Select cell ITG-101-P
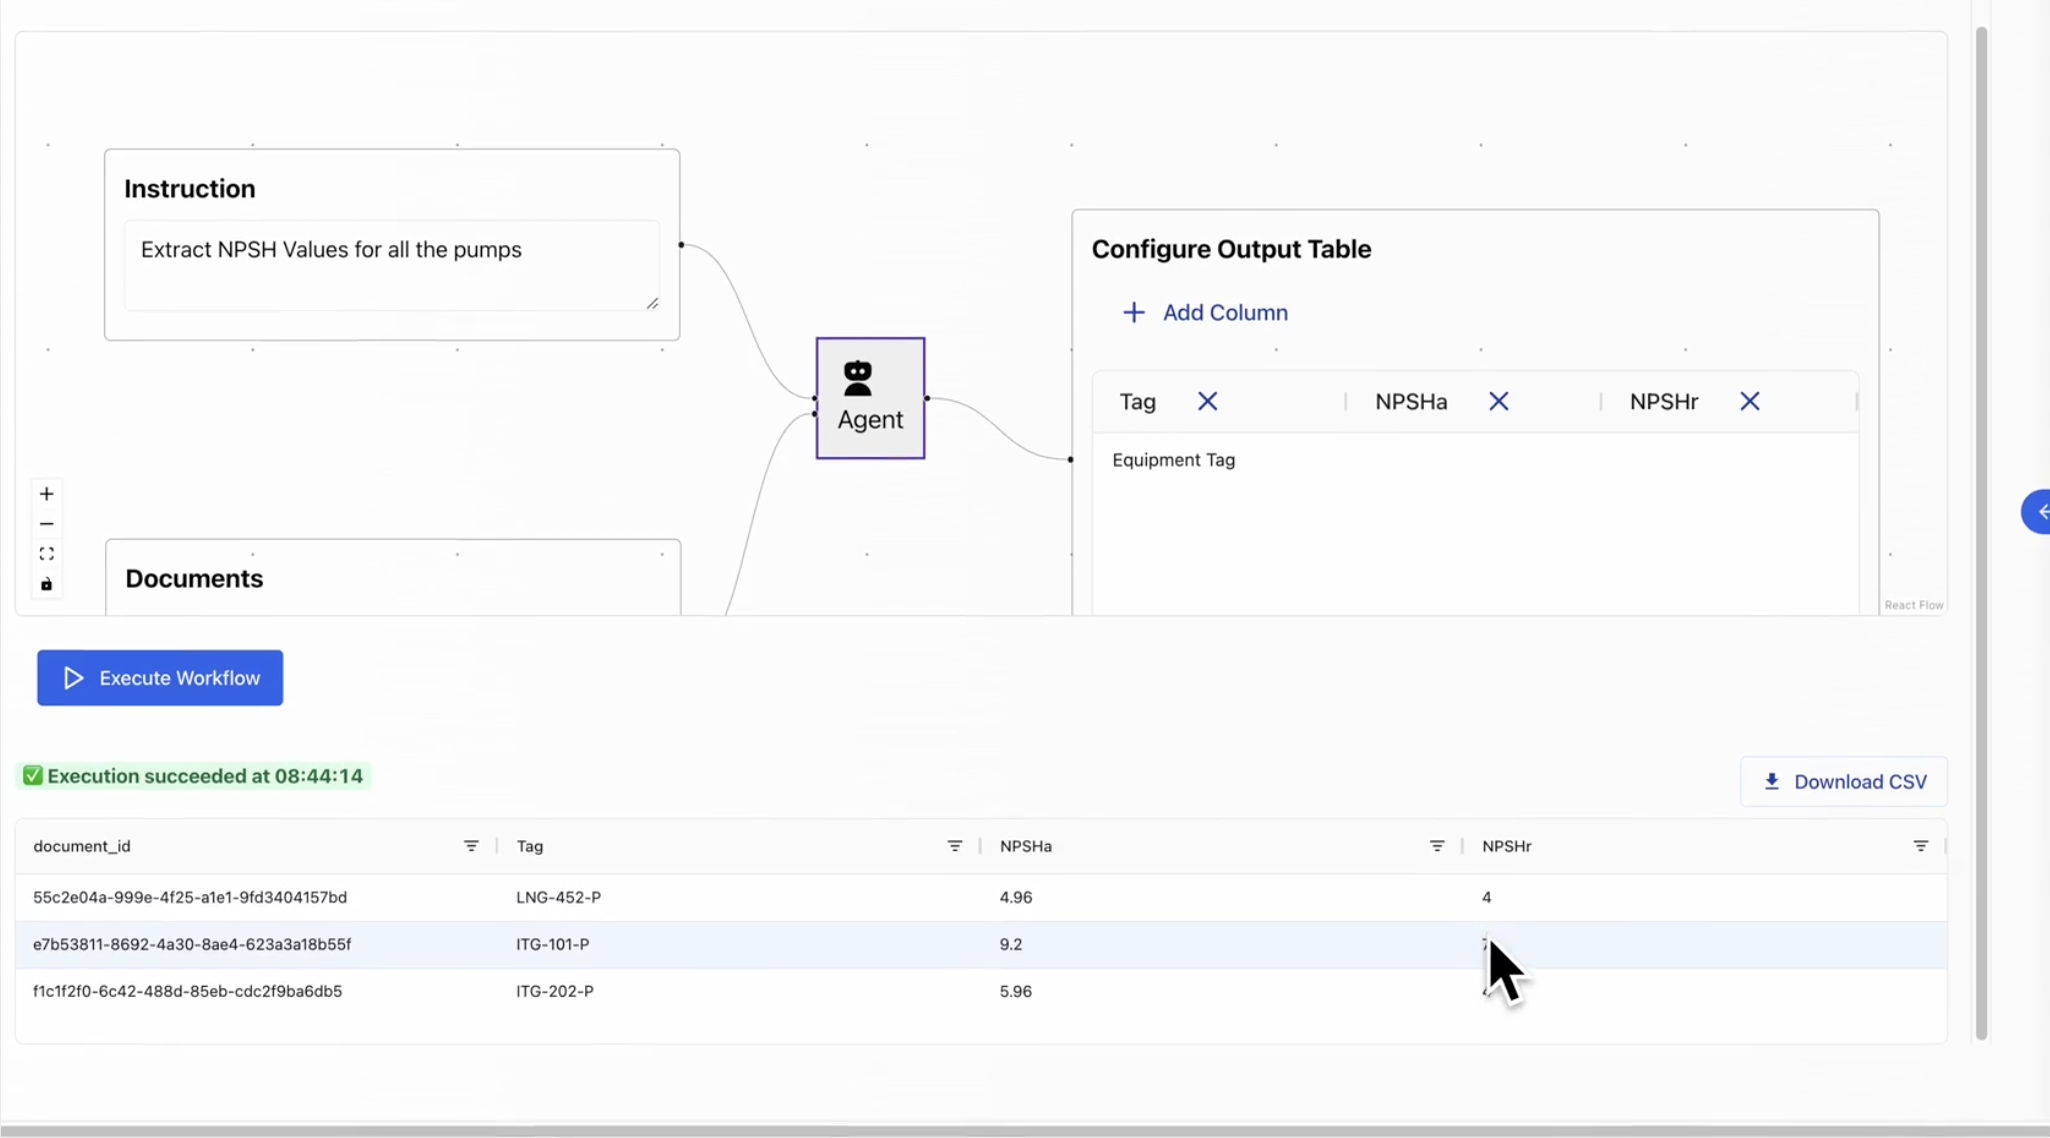 [x=552, y=944]
